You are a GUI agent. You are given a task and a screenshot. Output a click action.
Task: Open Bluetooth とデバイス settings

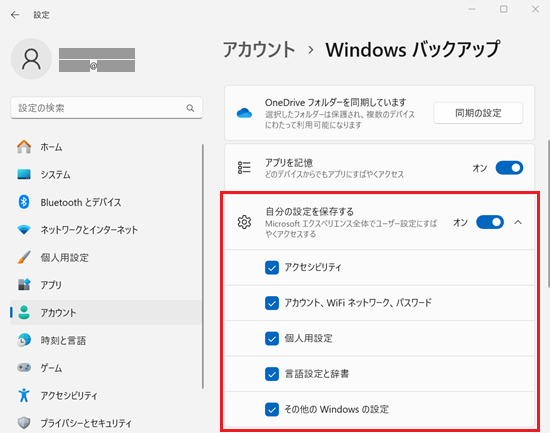[x=106, y=202]
